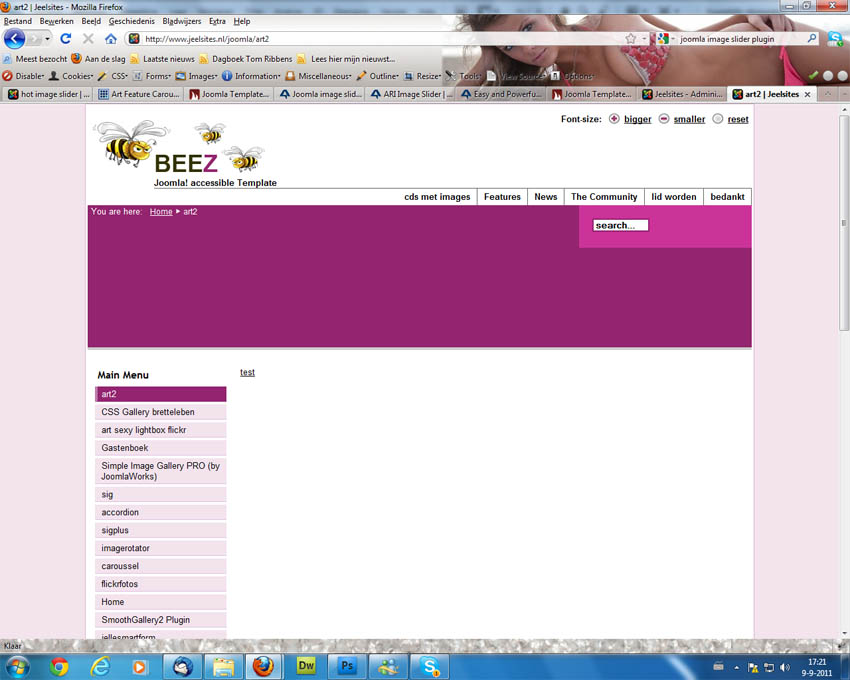Click the site identity icon beside the URL
The width and height of the screenshot is (850, 680).
134,39
